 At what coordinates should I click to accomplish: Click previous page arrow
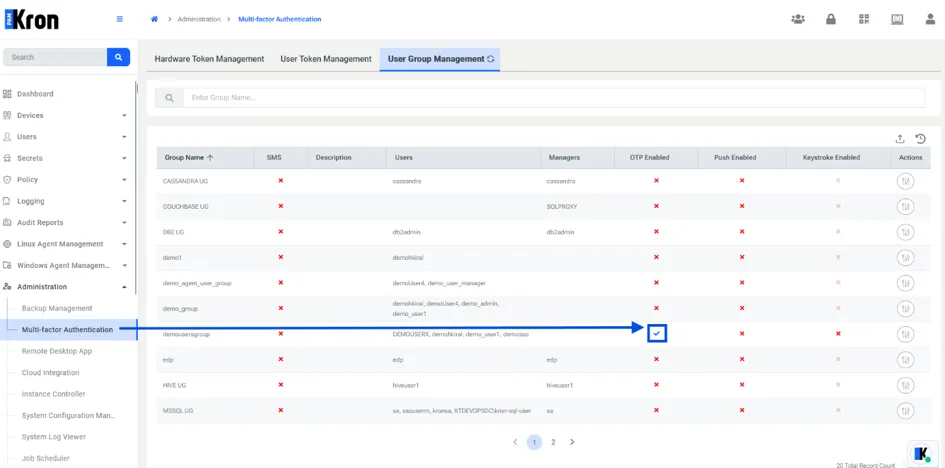[515, 442]
